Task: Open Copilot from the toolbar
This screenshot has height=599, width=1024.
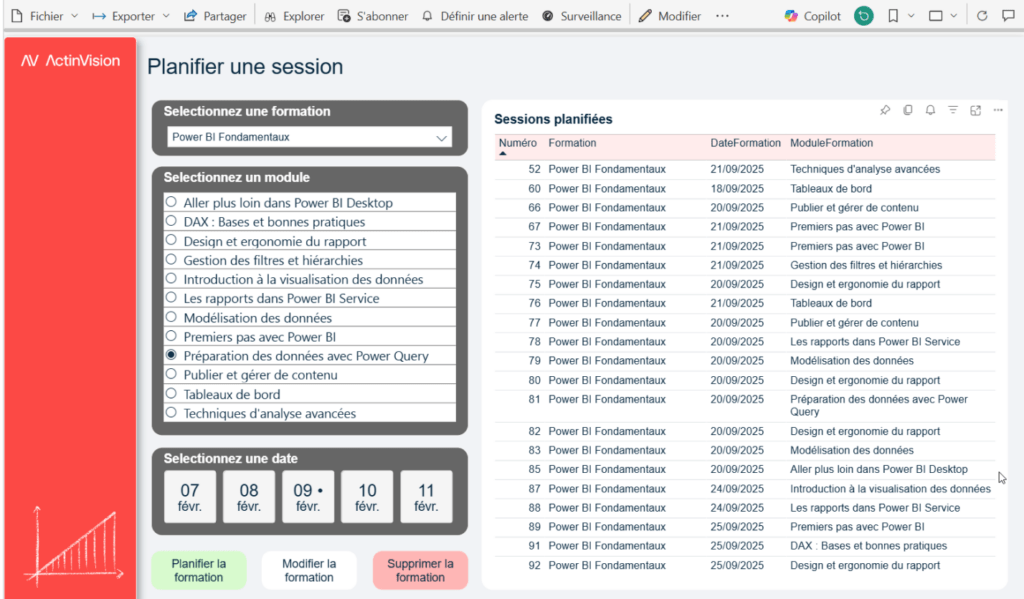Action: 812,16
